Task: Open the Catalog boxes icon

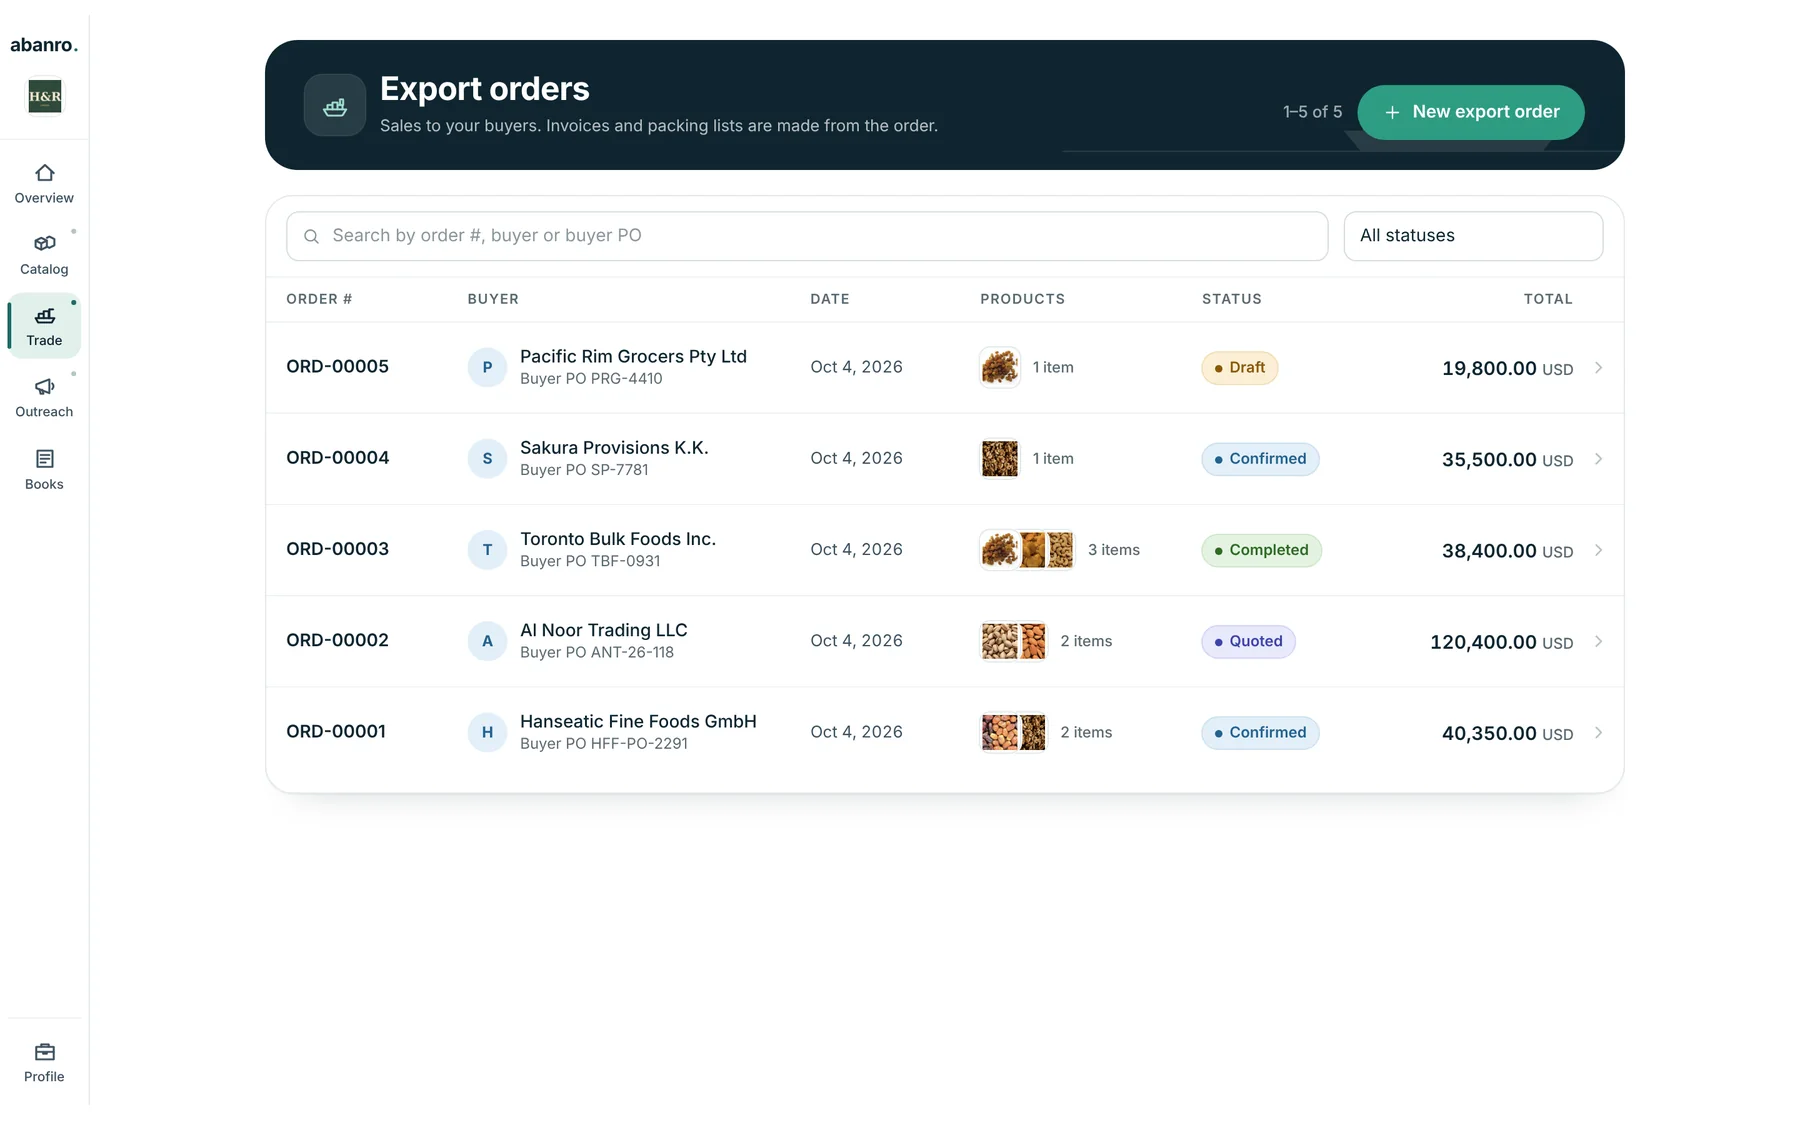Action: pyautogui.click(x=44, y=244)
